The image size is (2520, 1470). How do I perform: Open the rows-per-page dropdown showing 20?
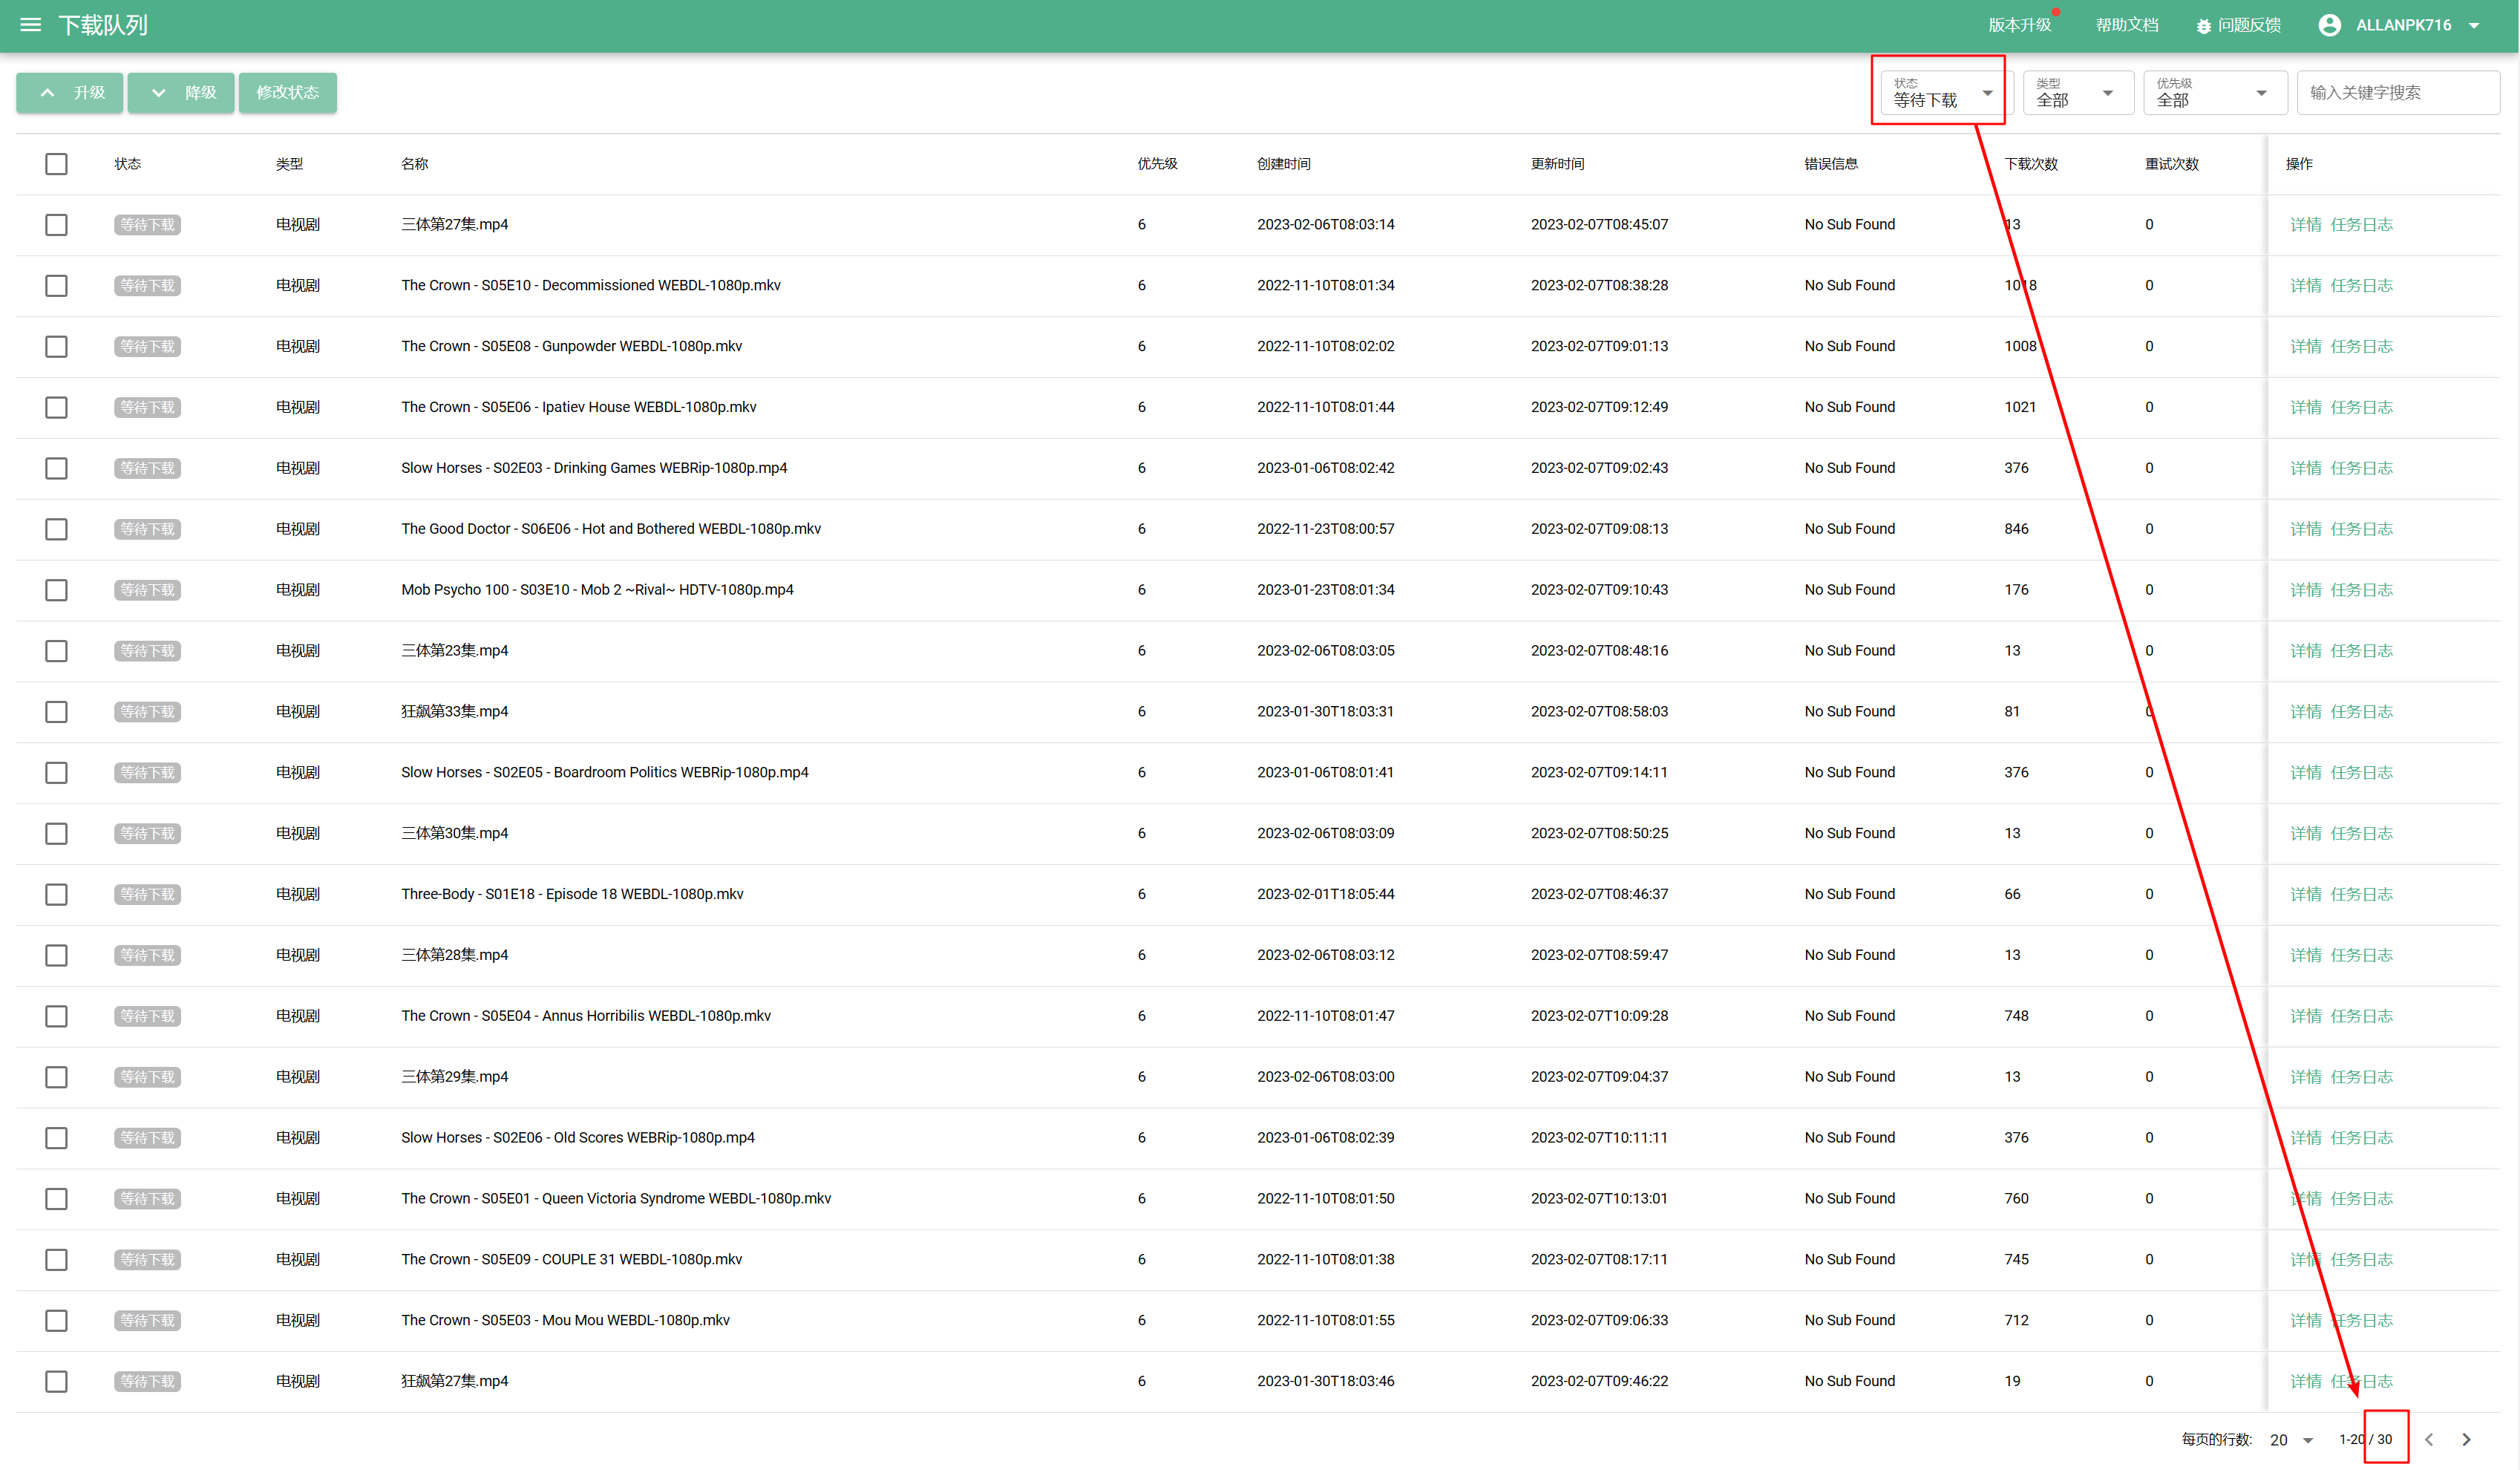2293,1439
